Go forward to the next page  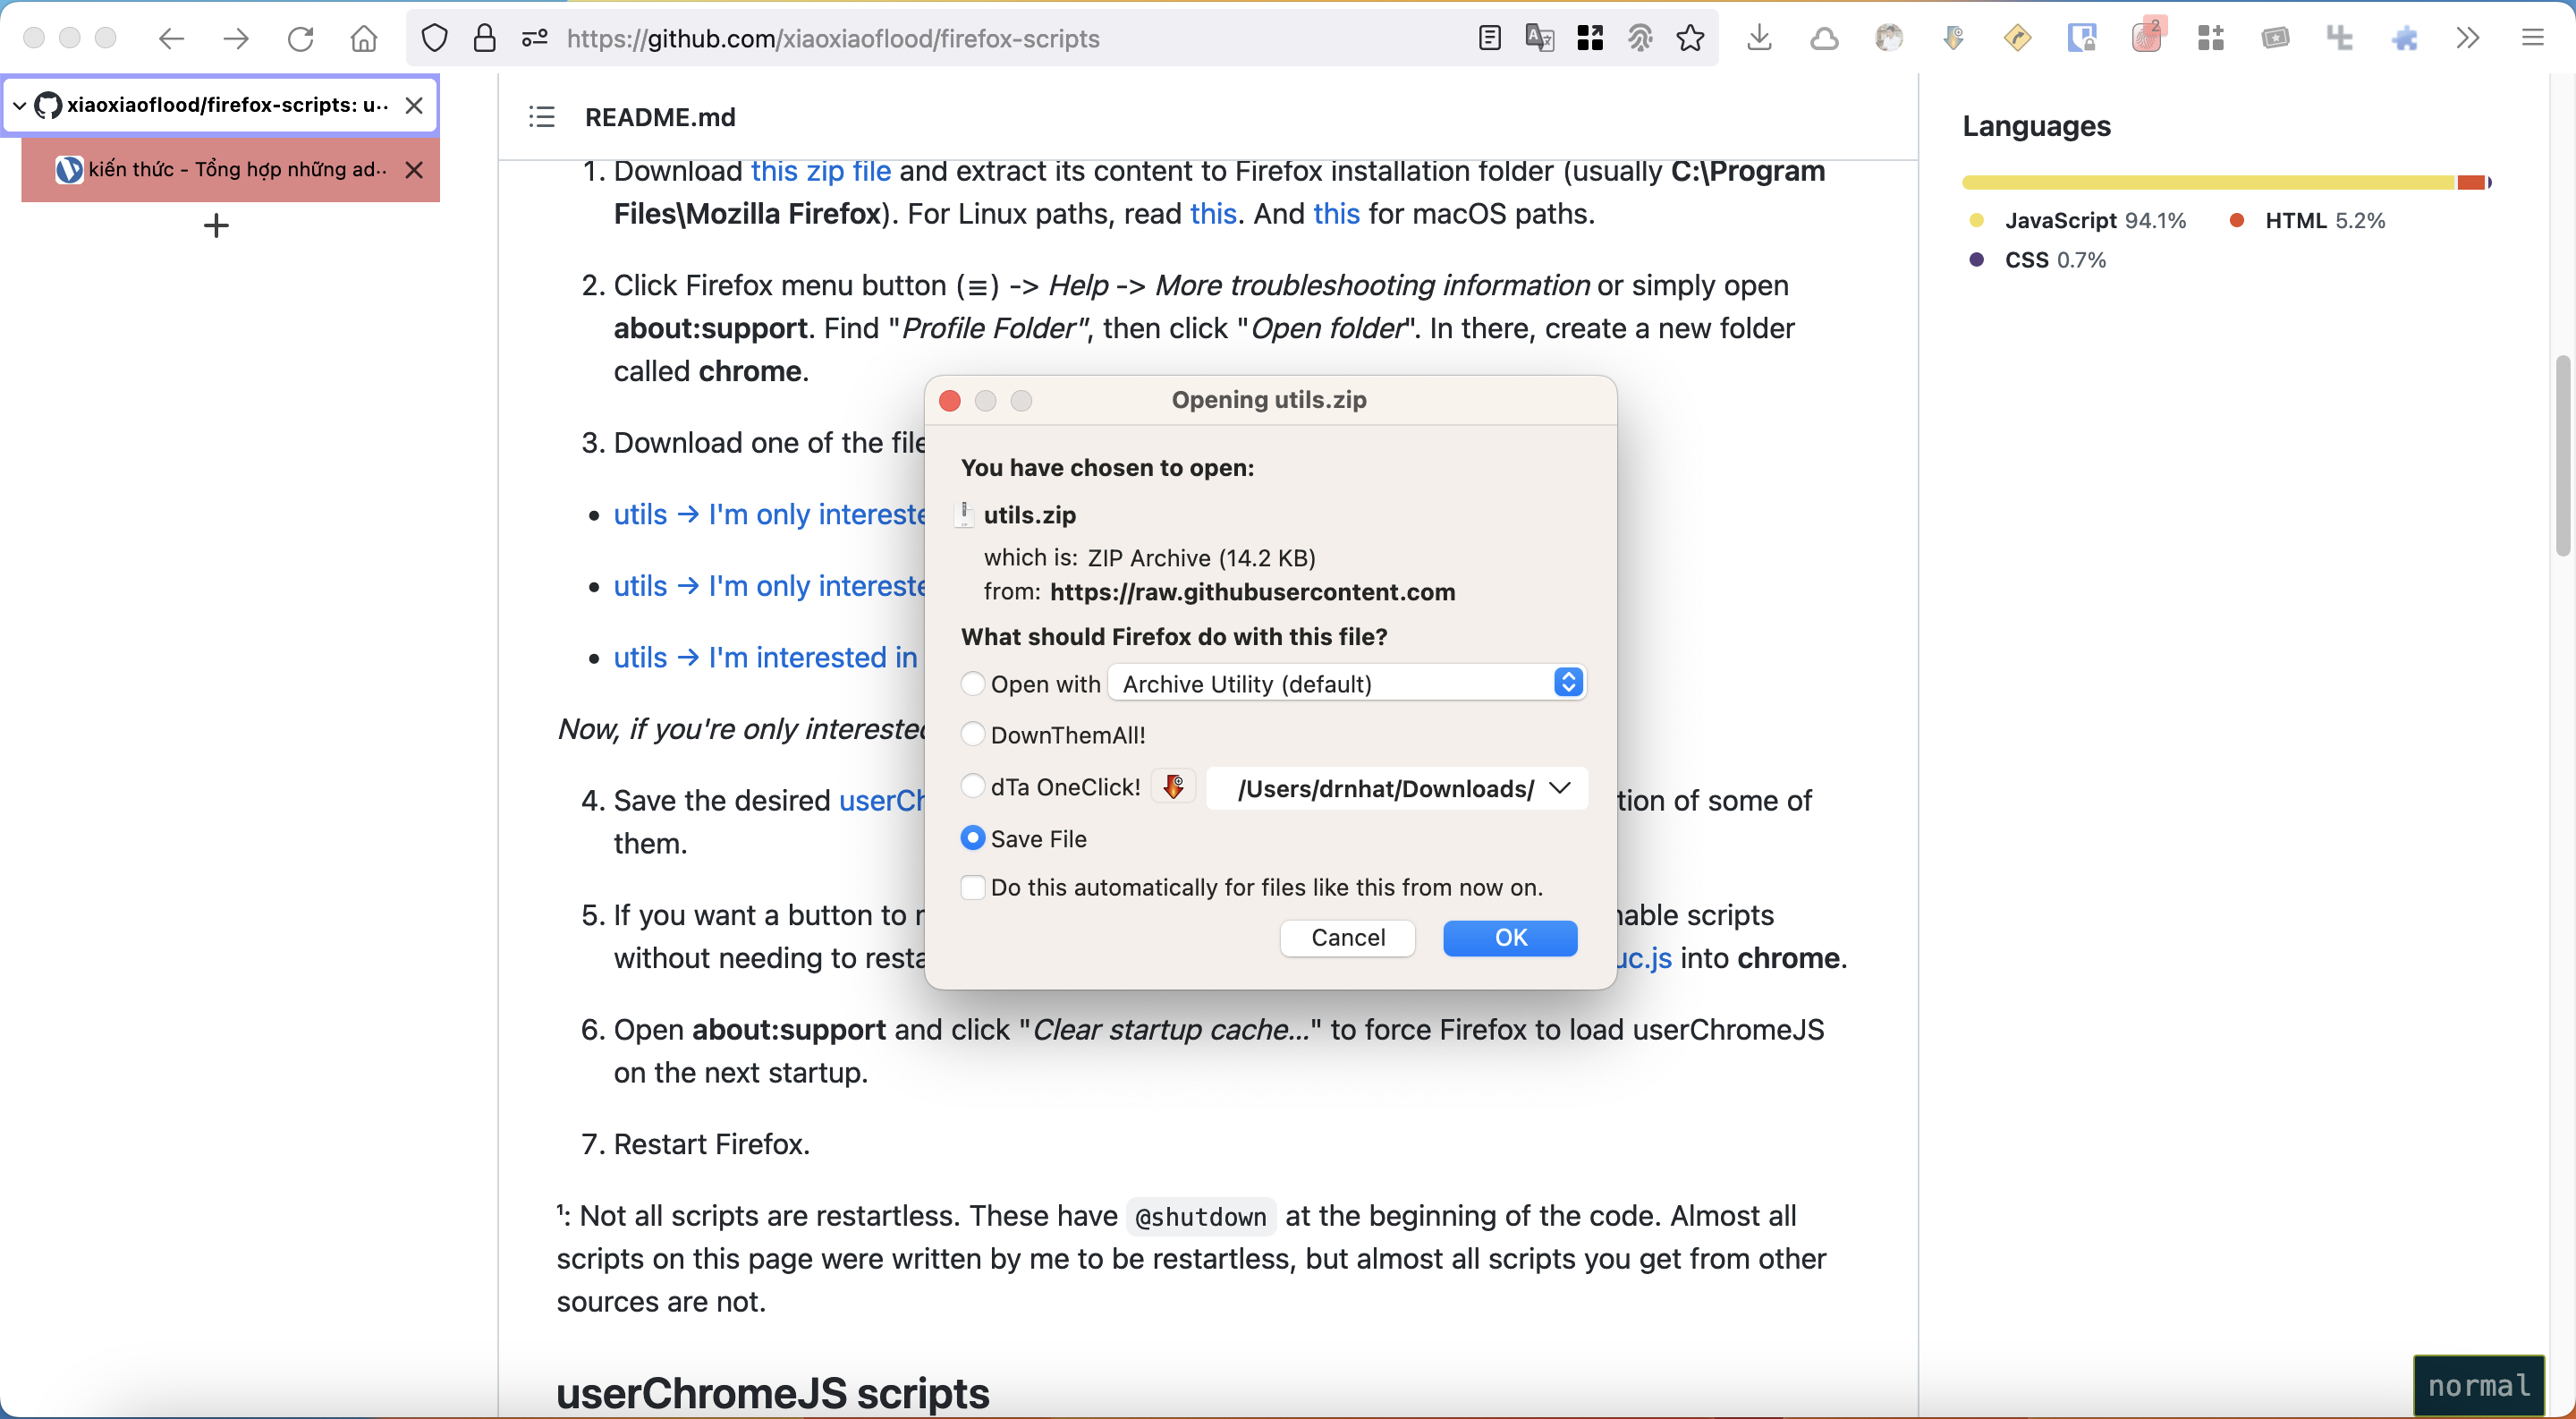pos(236,38)
